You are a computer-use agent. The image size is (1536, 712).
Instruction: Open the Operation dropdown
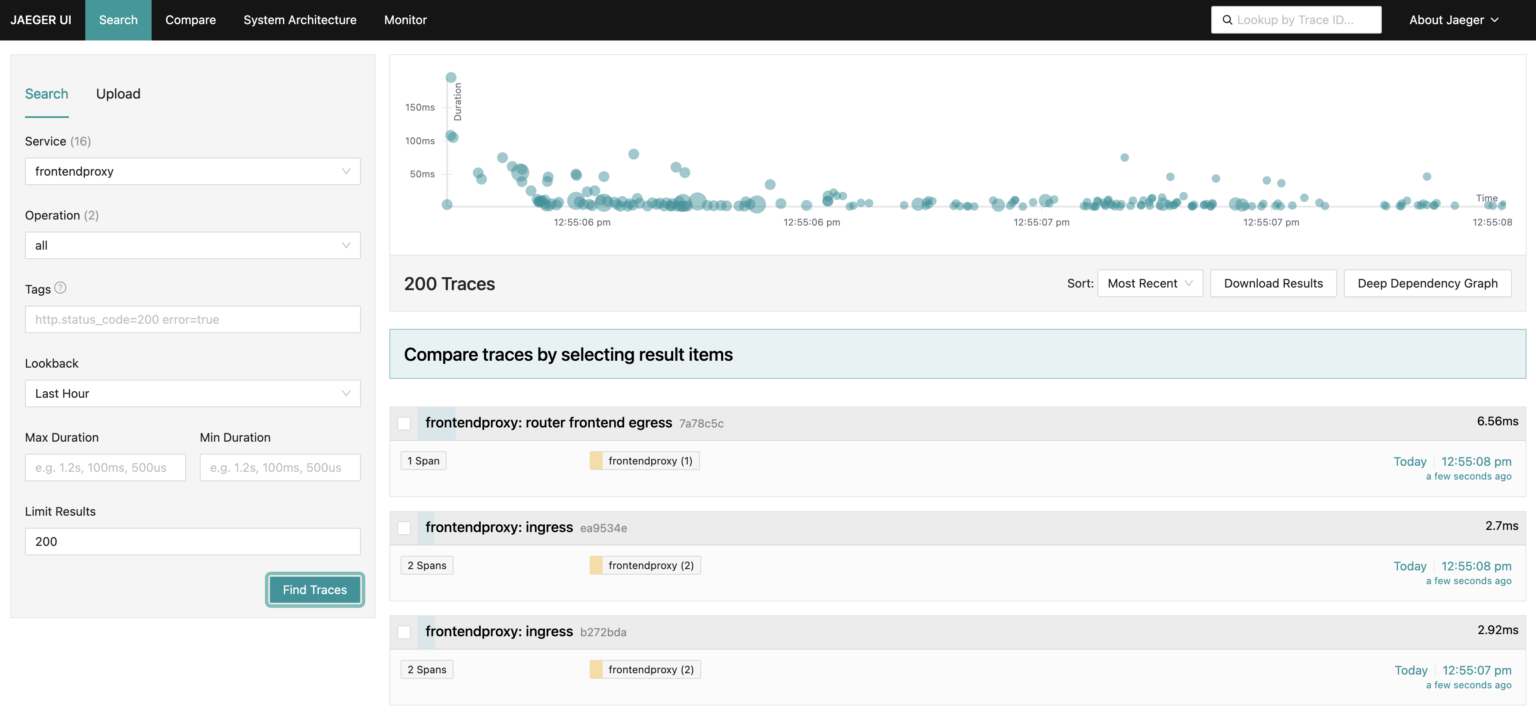point(192,245)
